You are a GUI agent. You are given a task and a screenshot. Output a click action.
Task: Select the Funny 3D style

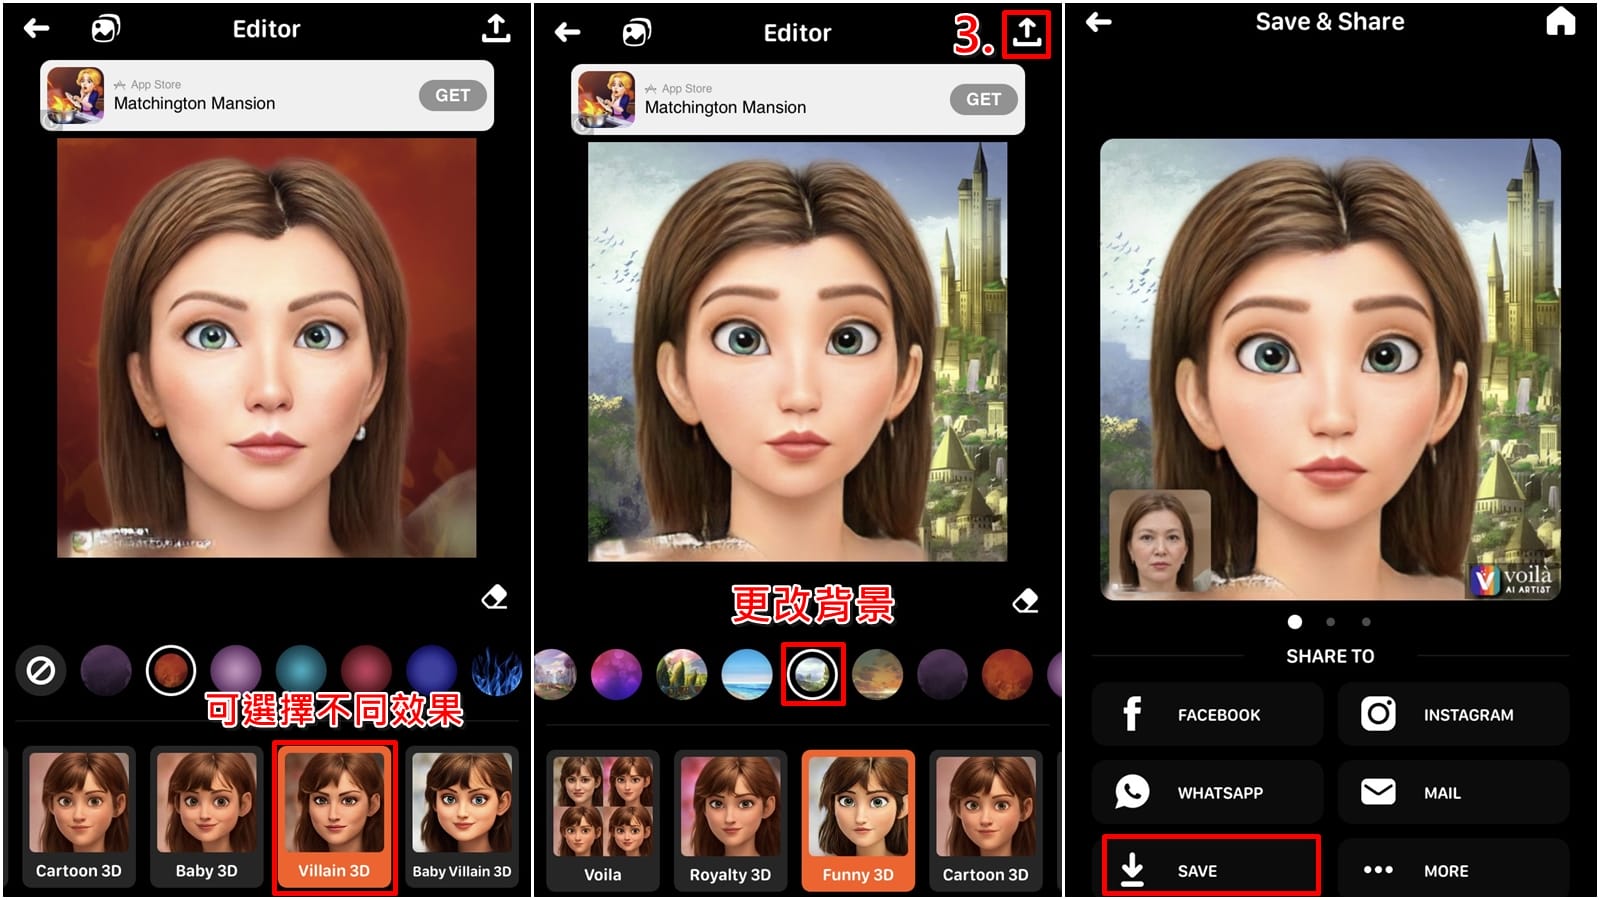pyautogui.click(x=858, y=820)
